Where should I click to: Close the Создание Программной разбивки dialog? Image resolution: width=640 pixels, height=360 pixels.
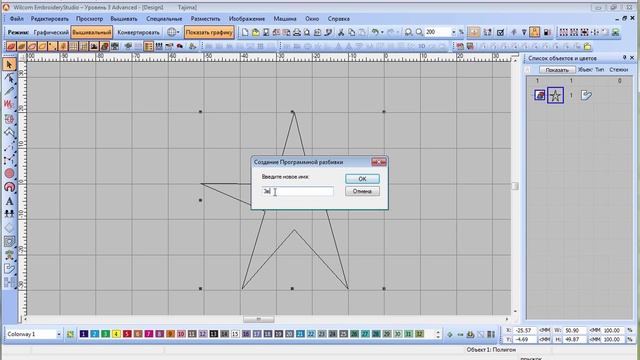379,162
